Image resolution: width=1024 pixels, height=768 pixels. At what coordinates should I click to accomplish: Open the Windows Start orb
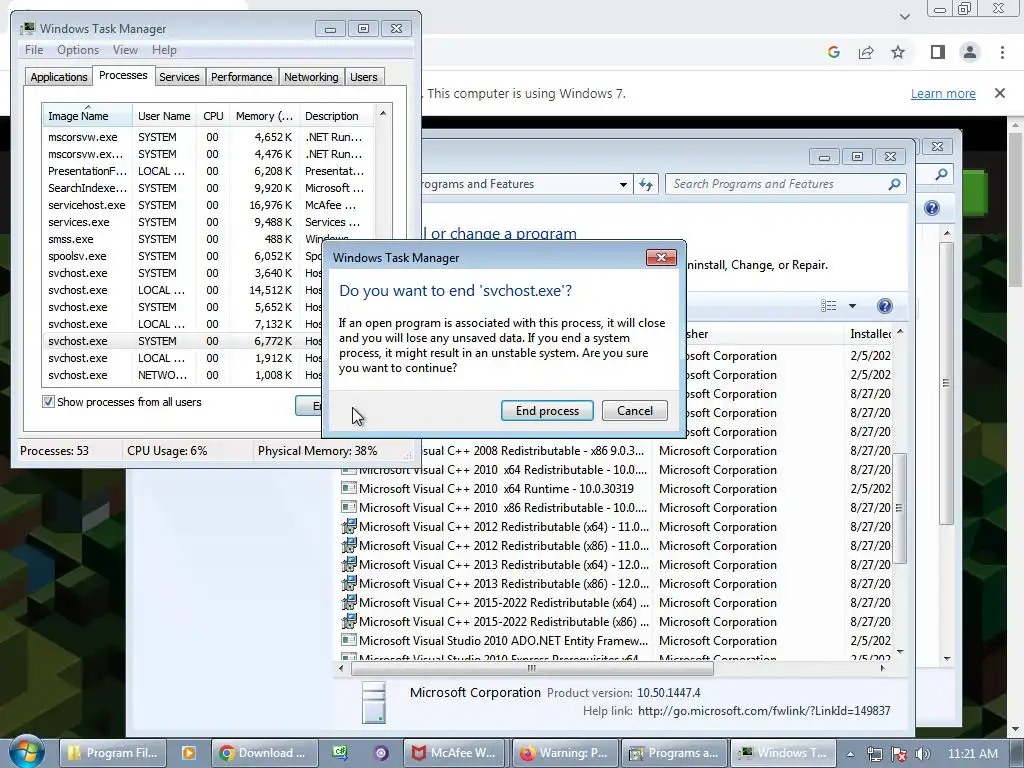[26, 751]
